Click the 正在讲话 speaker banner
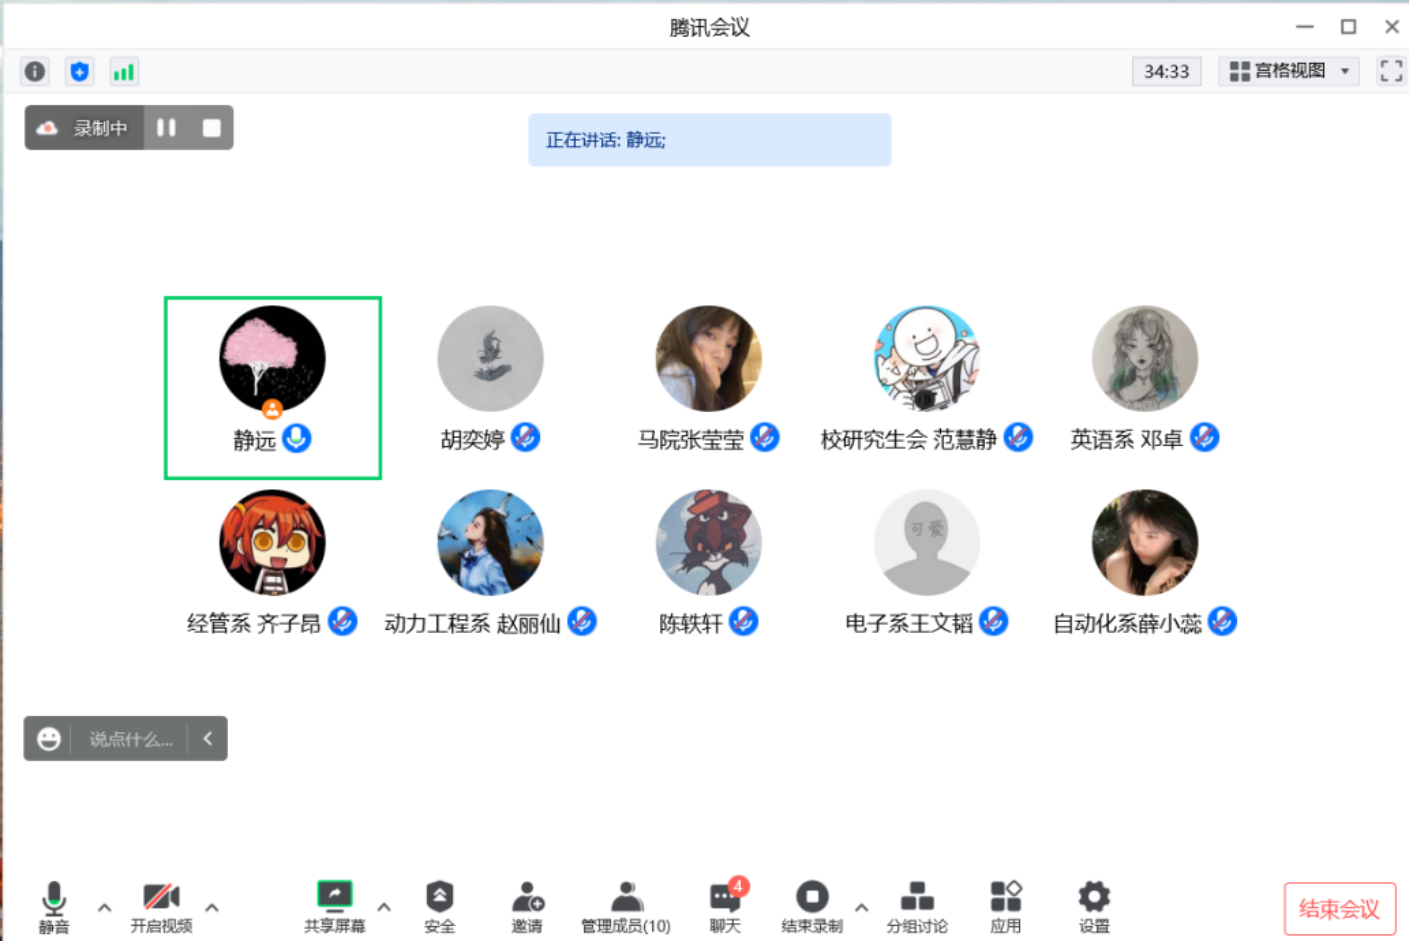The width and height of the screenshot is (1410, 942). (709, 139)
